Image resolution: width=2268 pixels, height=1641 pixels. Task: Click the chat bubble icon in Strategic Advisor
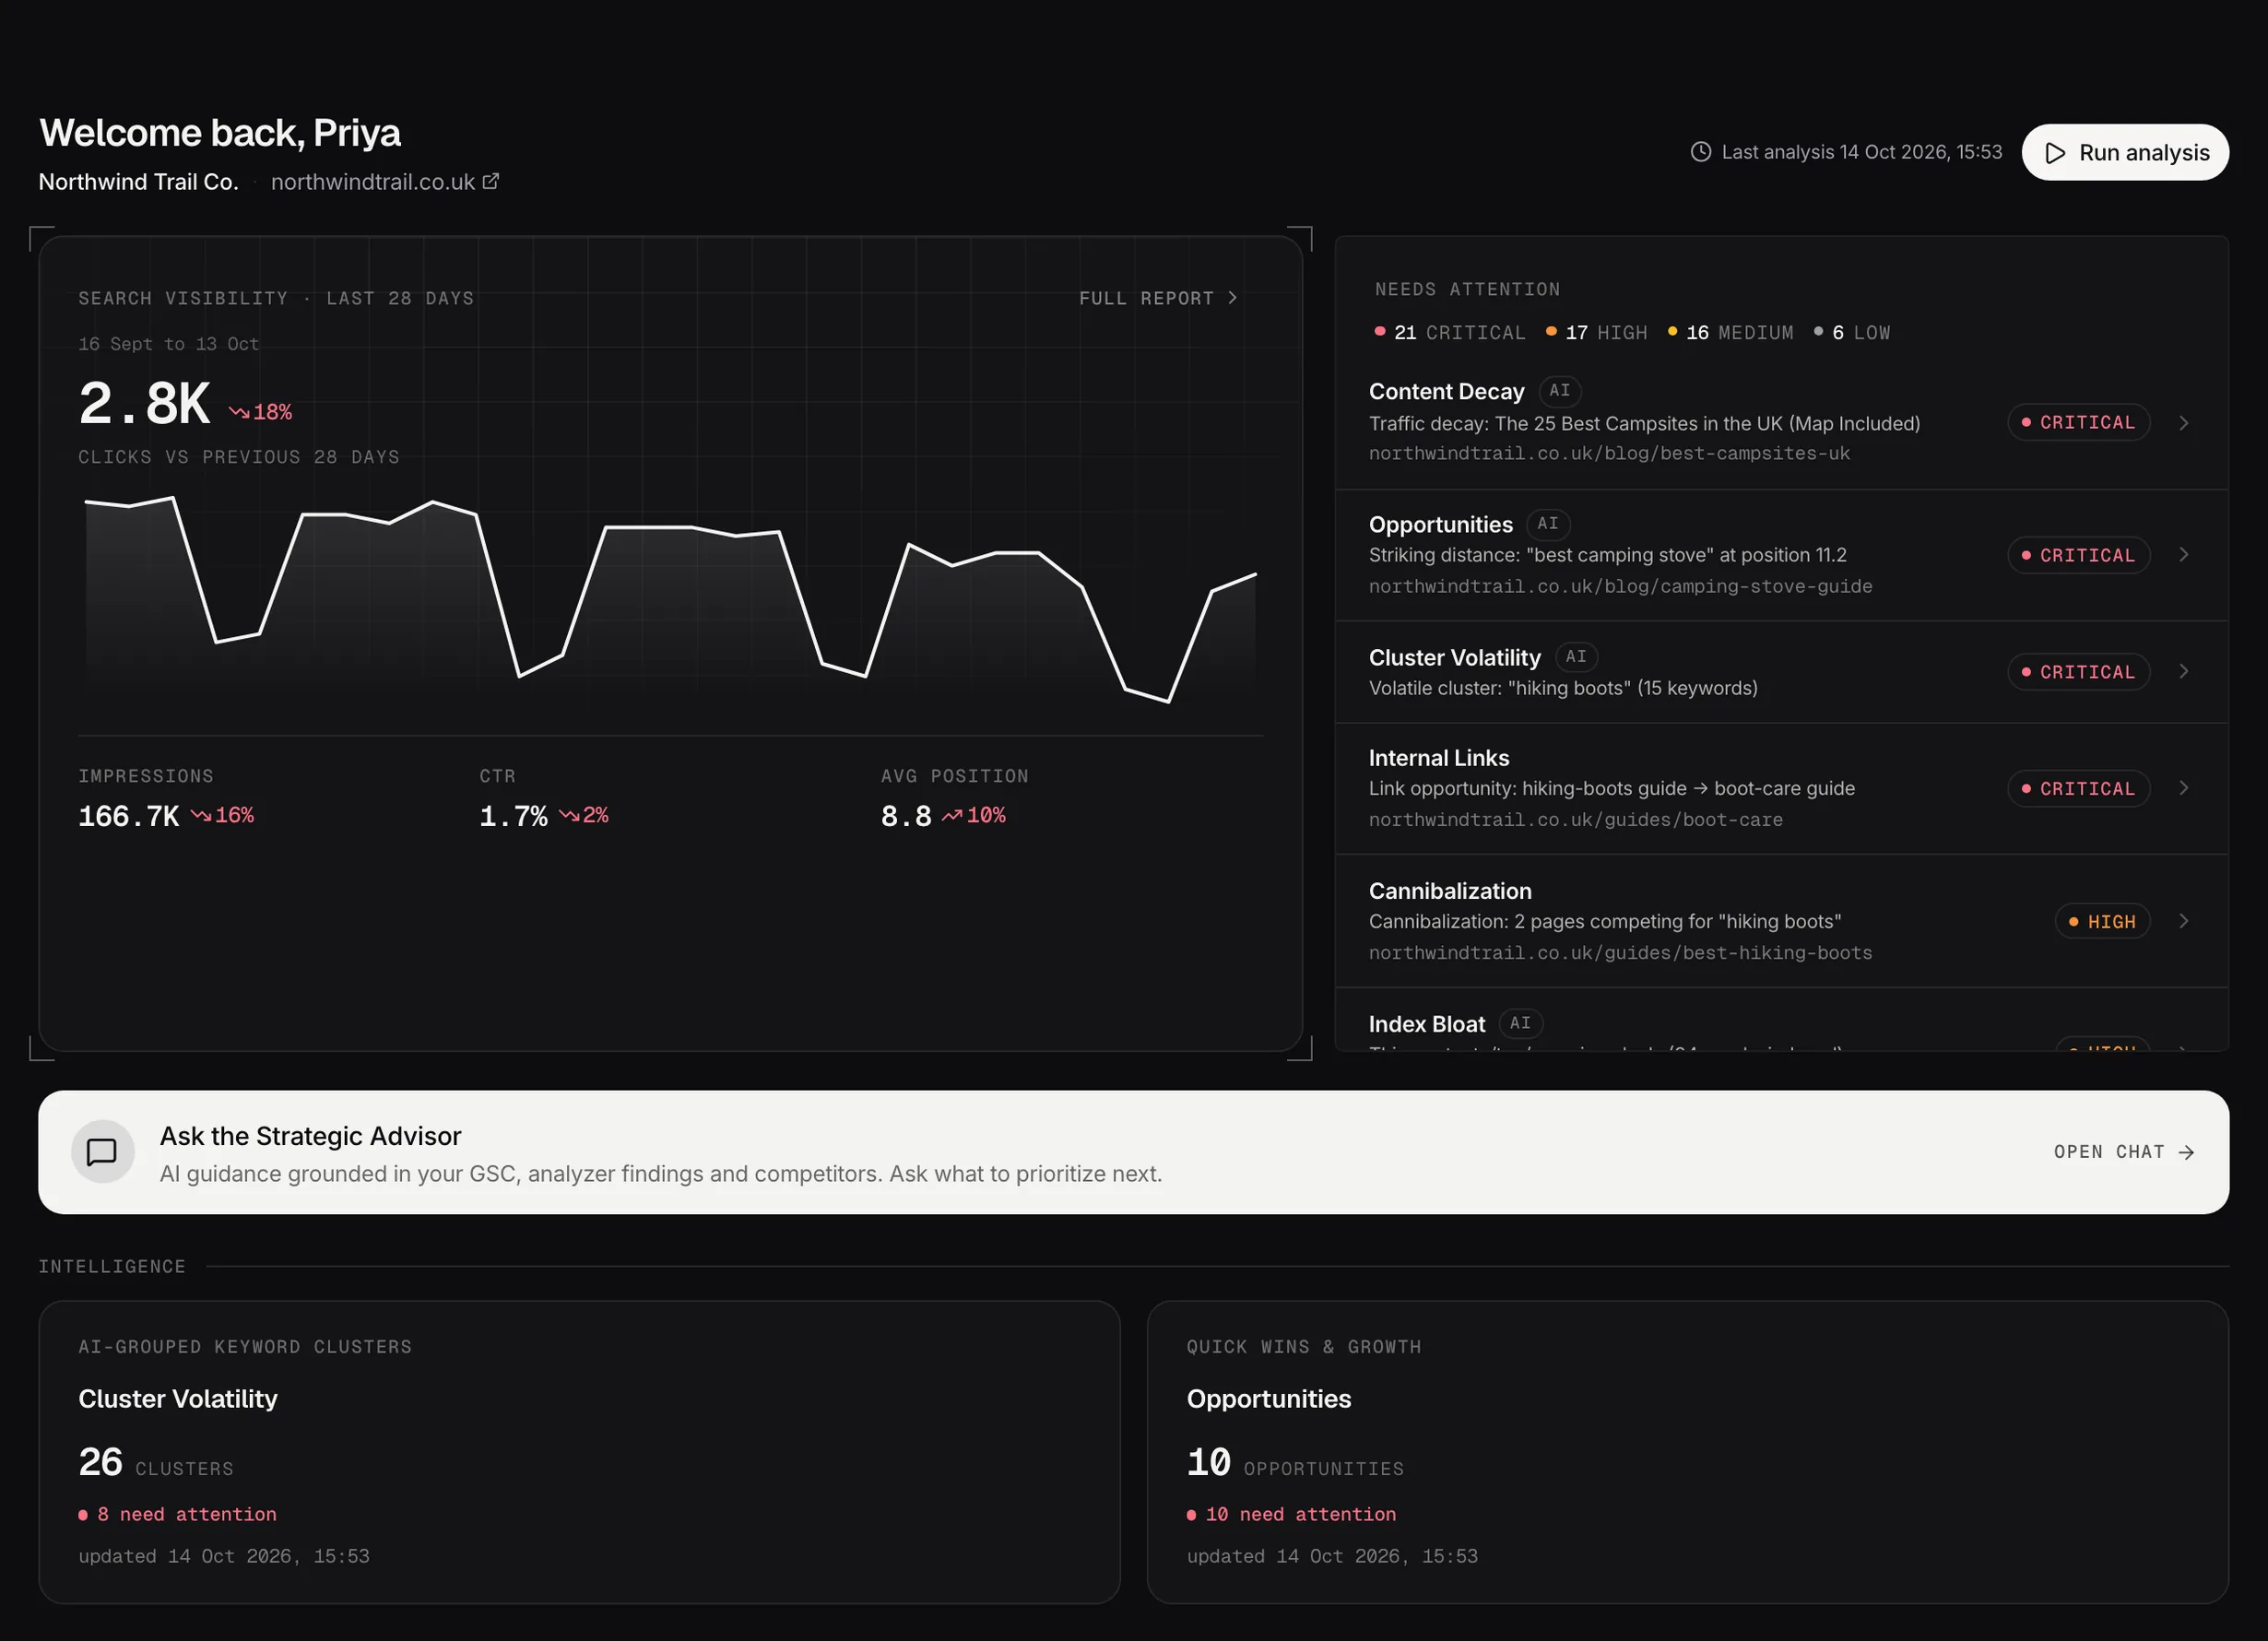102,1152
